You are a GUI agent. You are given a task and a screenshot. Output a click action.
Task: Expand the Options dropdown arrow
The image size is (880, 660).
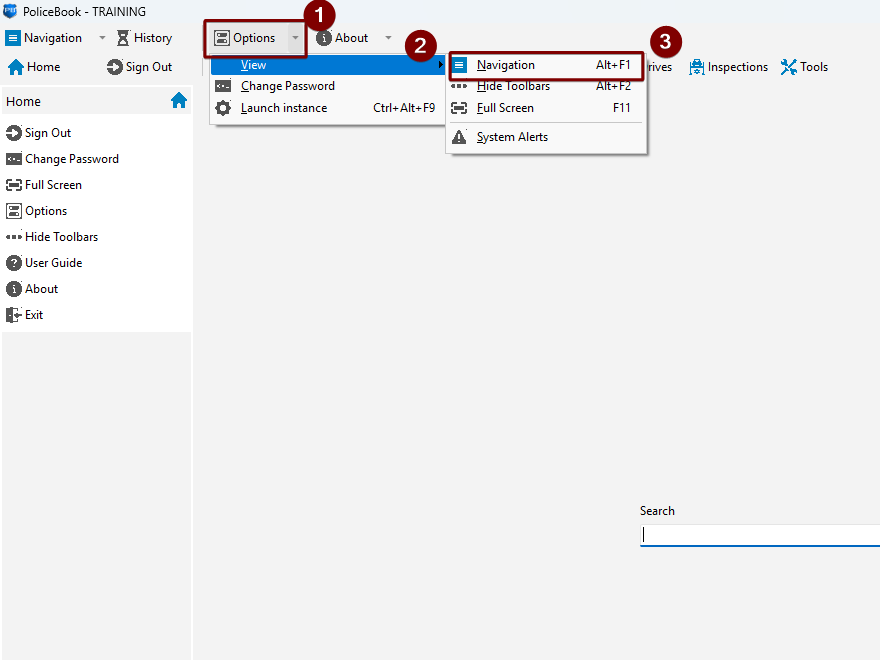[x=295, y=38]
